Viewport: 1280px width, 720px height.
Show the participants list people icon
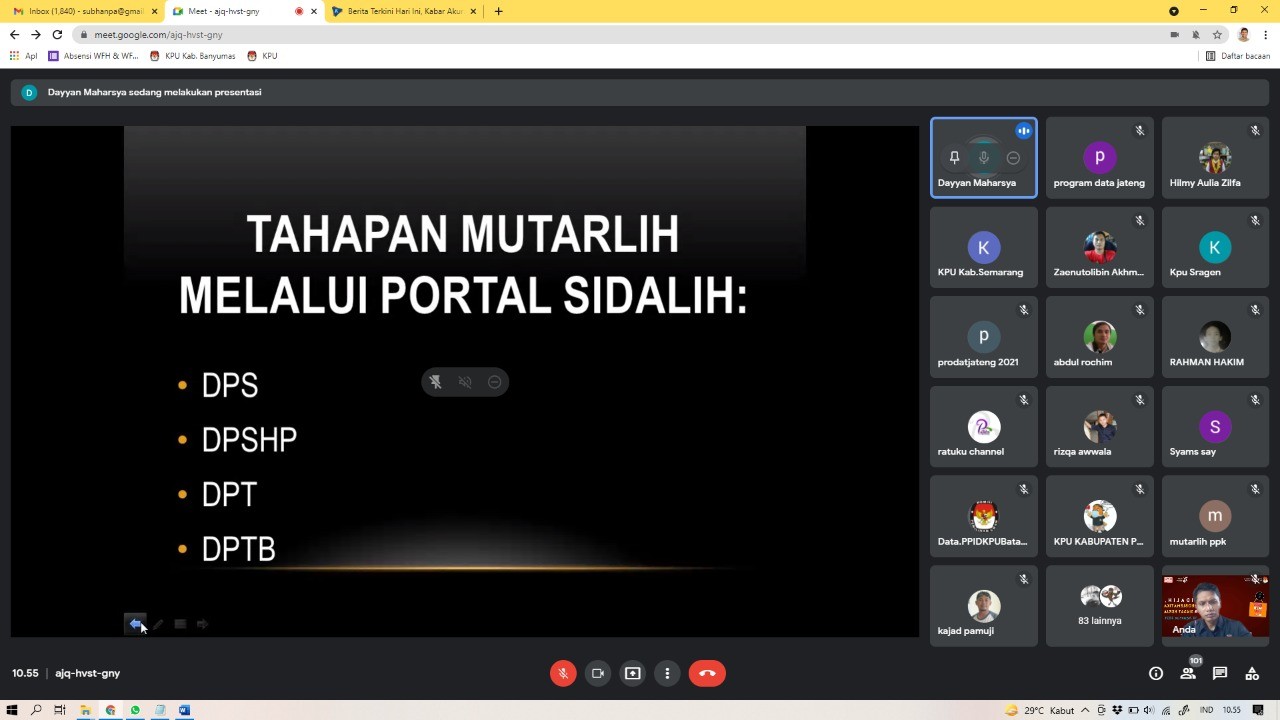click(1188, 674)
